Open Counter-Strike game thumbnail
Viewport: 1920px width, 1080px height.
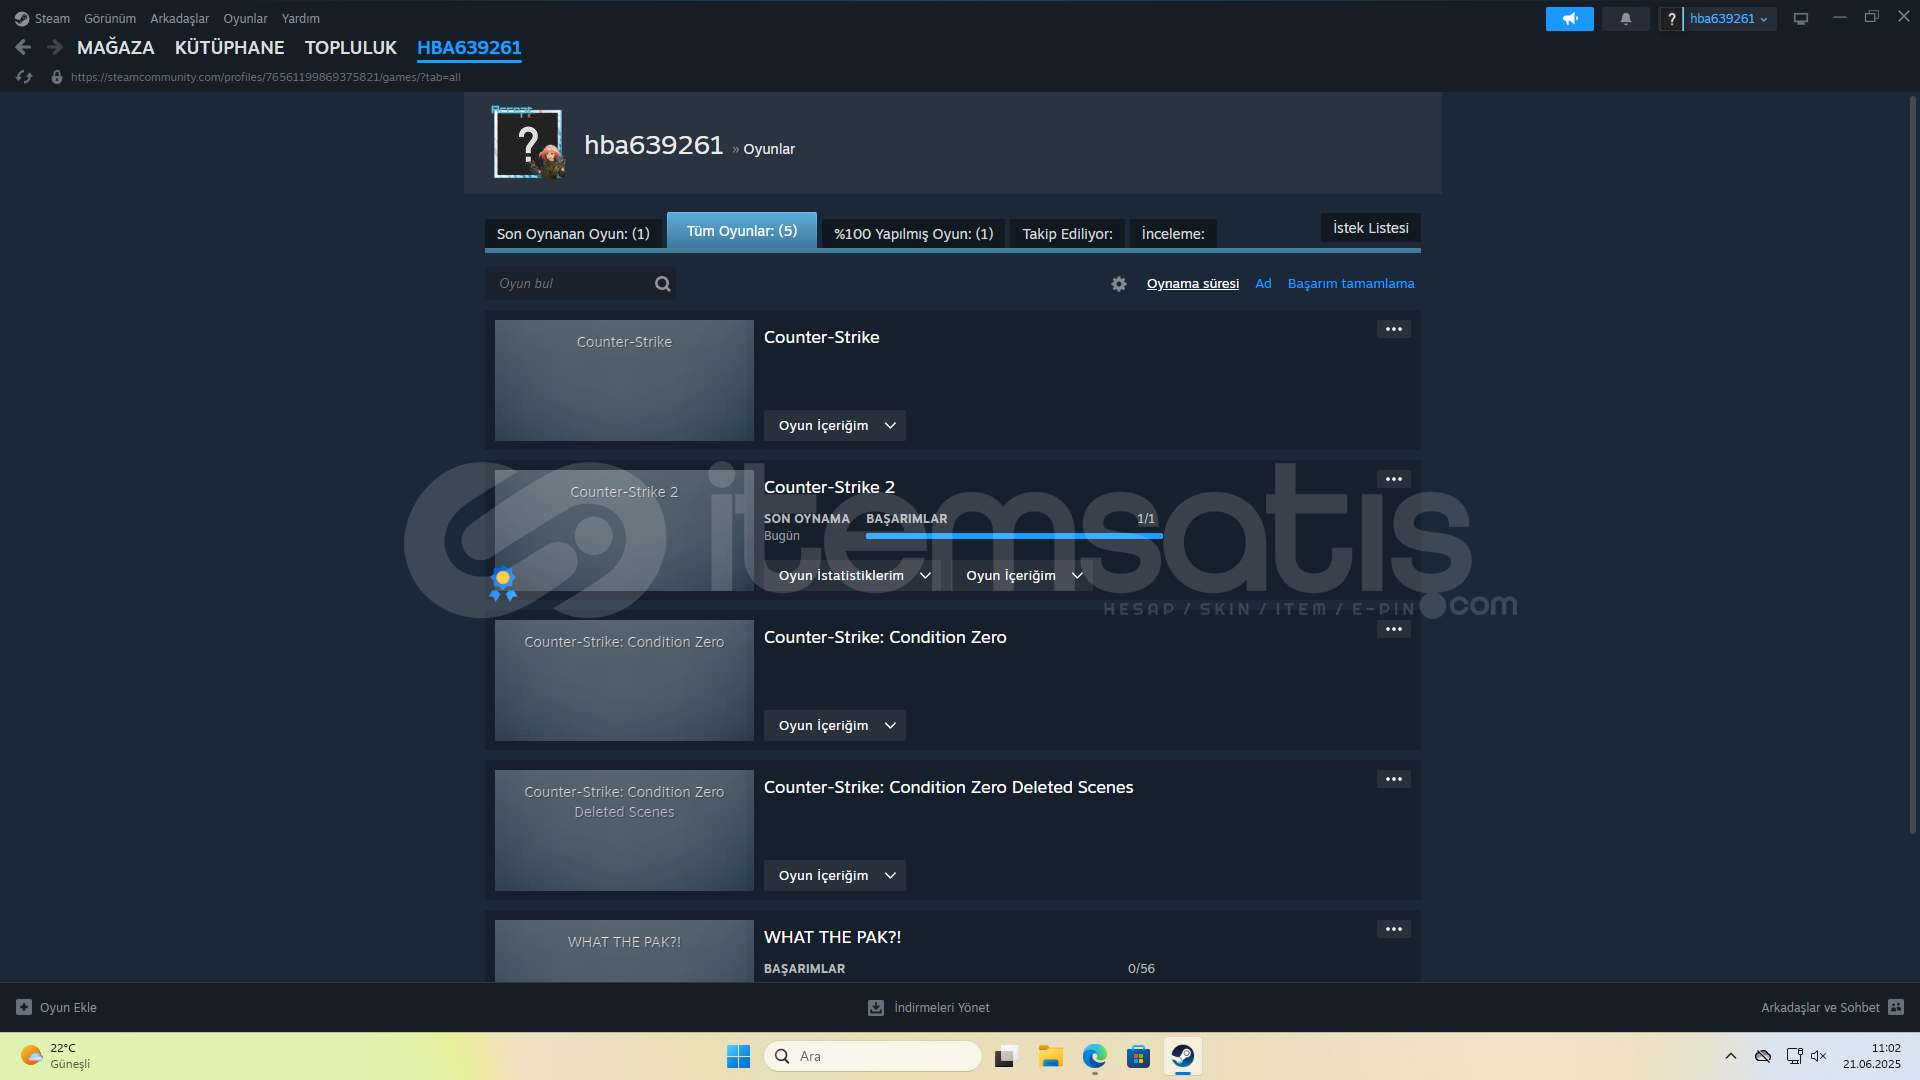[x=624, y=380]
